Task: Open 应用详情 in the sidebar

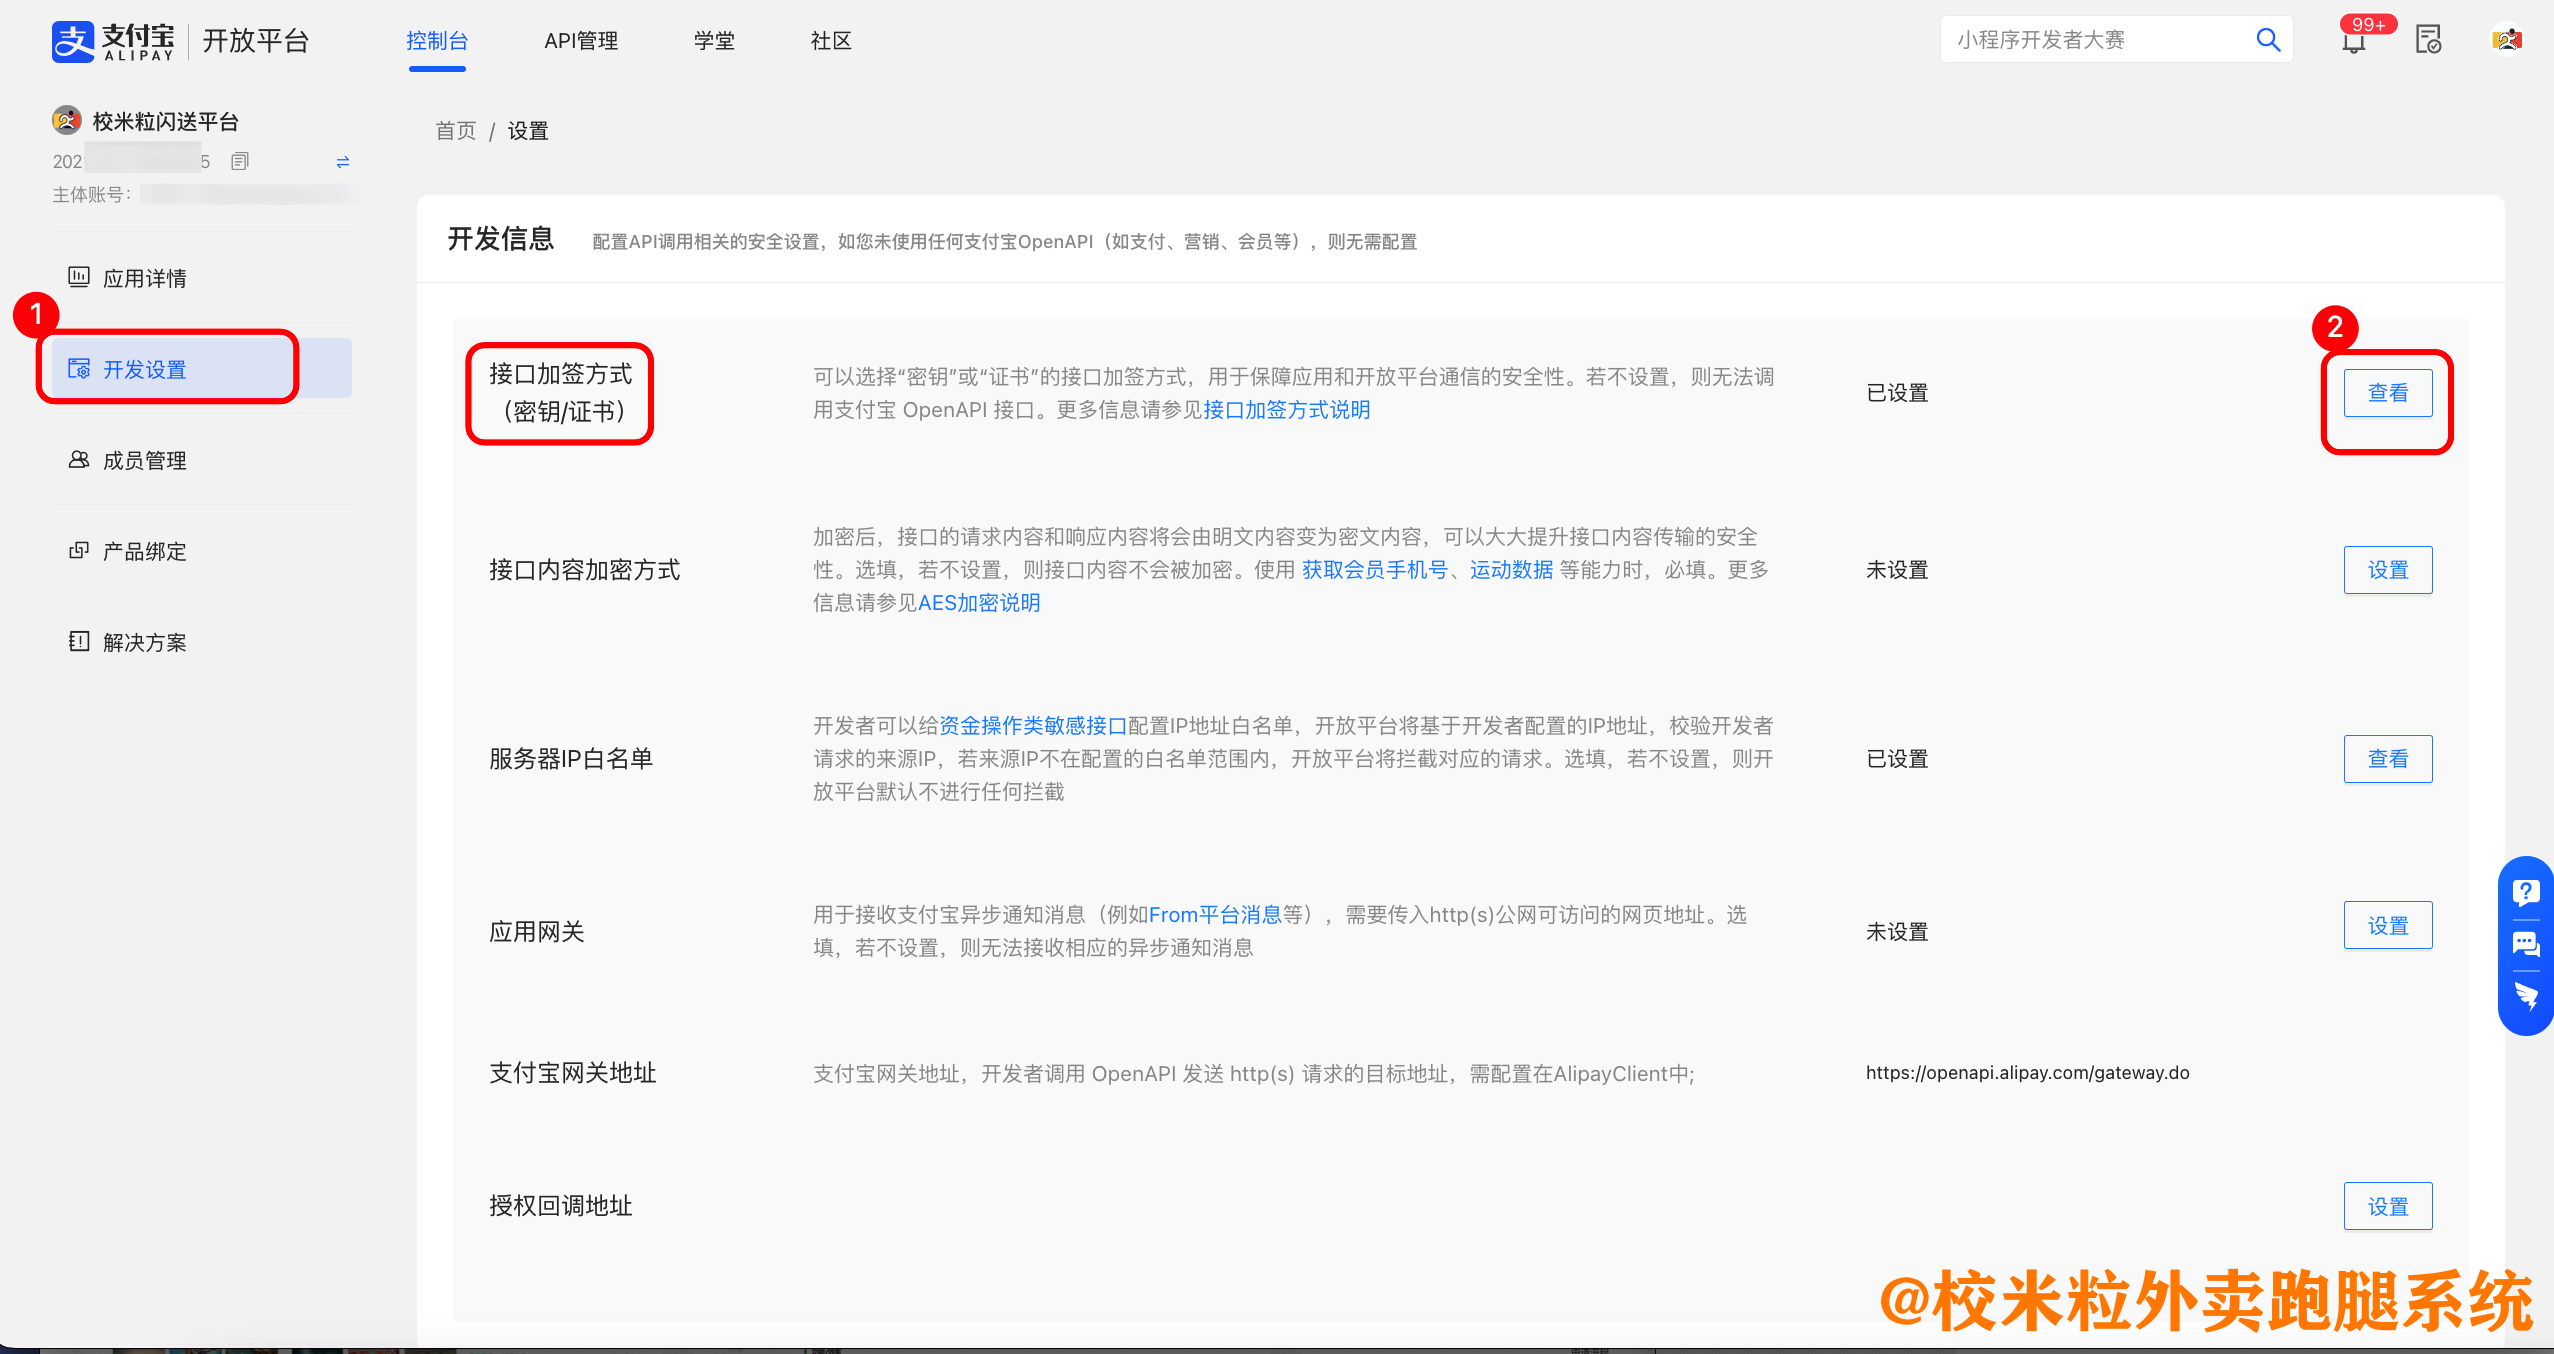Action: 145,278
